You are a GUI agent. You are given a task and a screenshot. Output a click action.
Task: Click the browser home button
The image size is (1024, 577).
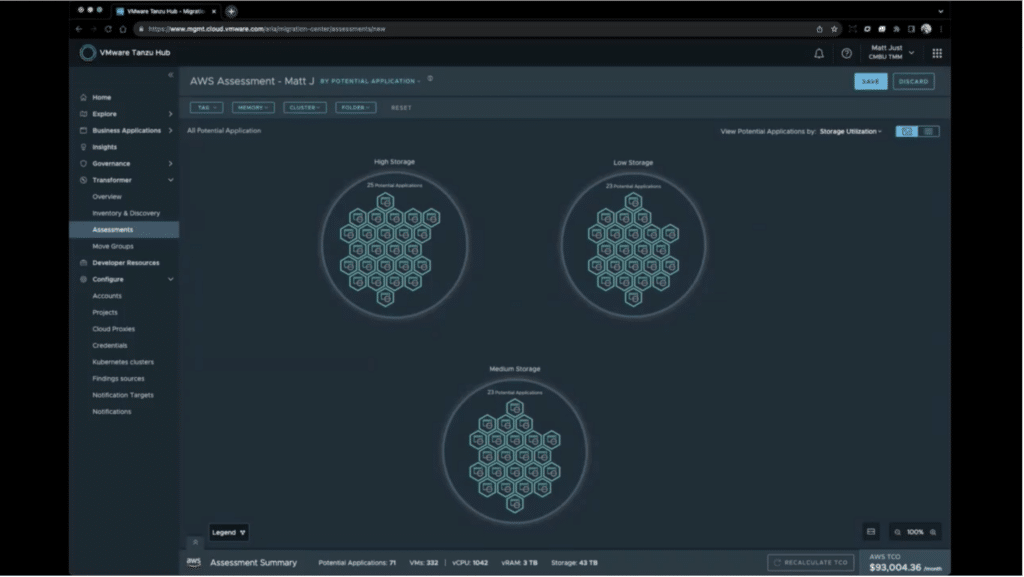coord(122,29)
